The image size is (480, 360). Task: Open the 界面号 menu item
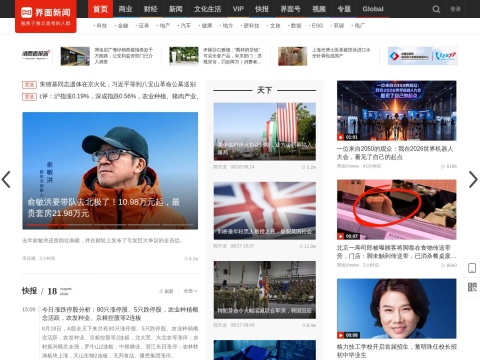290,9
